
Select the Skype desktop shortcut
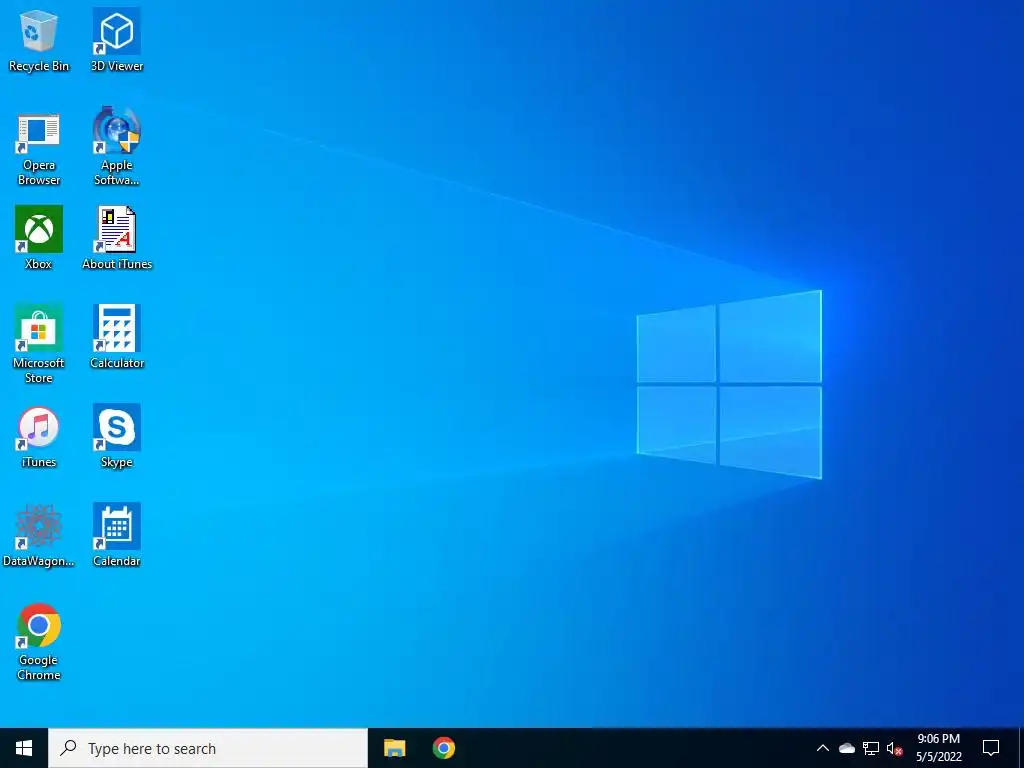tap(117, 436)
